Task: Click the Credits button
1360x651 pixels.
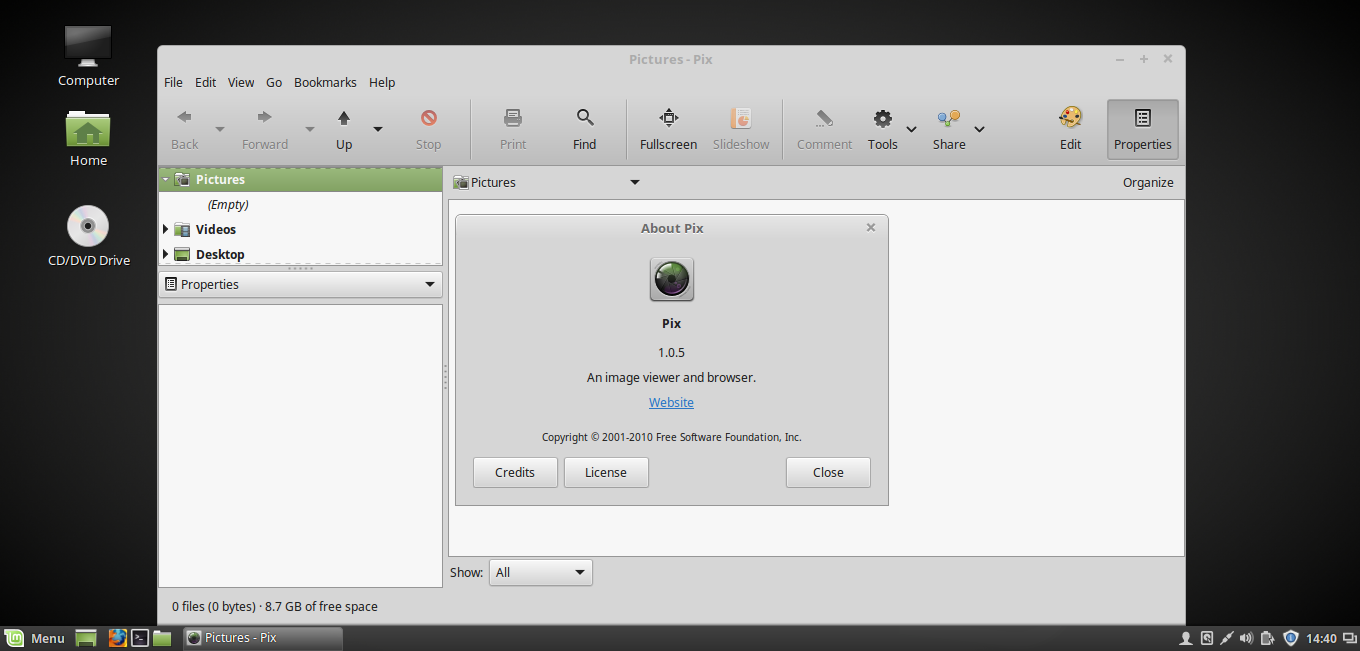Action: tap(515, 472)
